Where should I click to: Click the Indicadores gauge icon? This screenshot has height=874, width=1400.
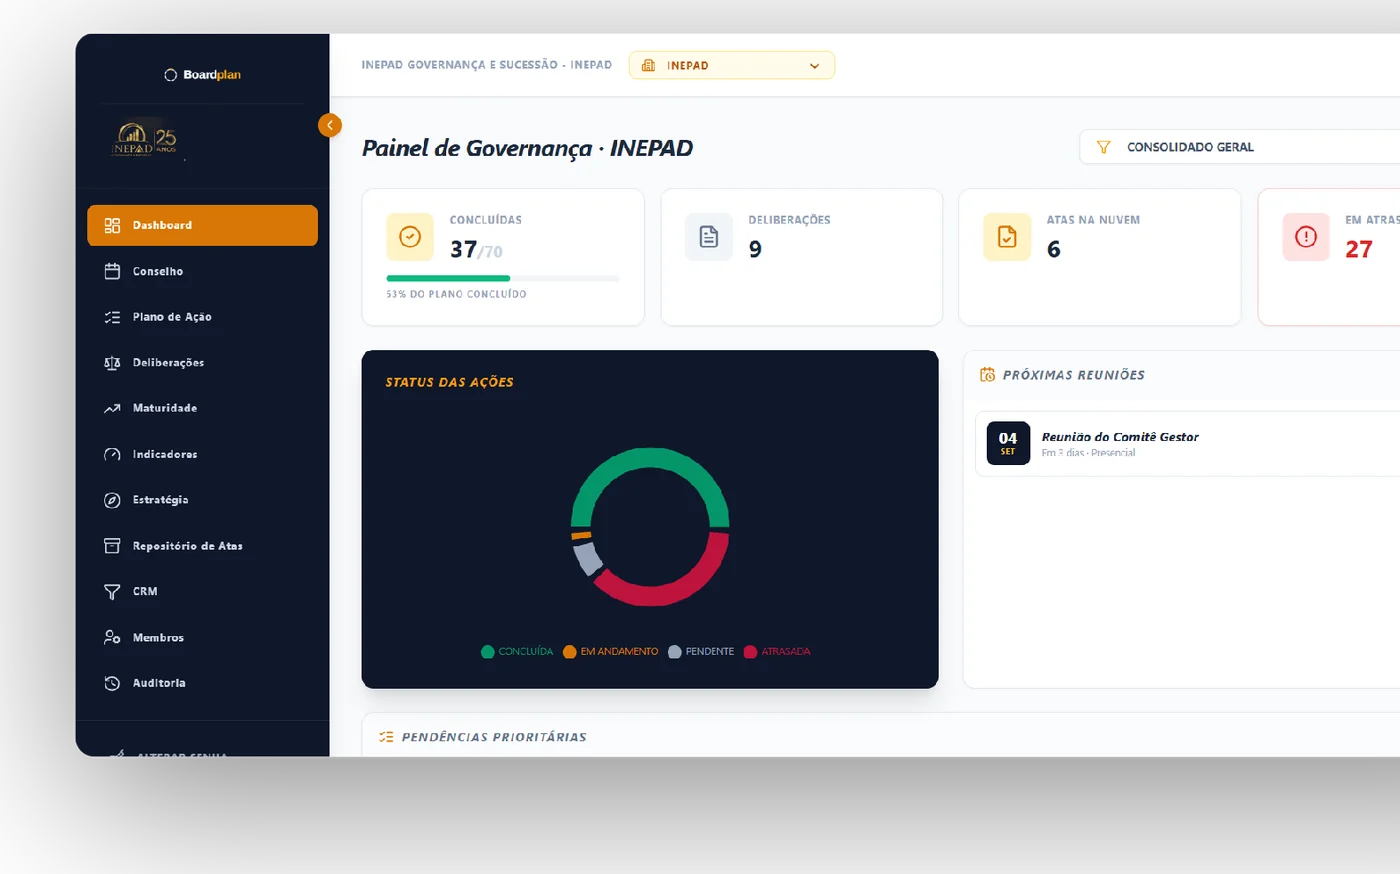pyautogui.click(x=112, y=454)
